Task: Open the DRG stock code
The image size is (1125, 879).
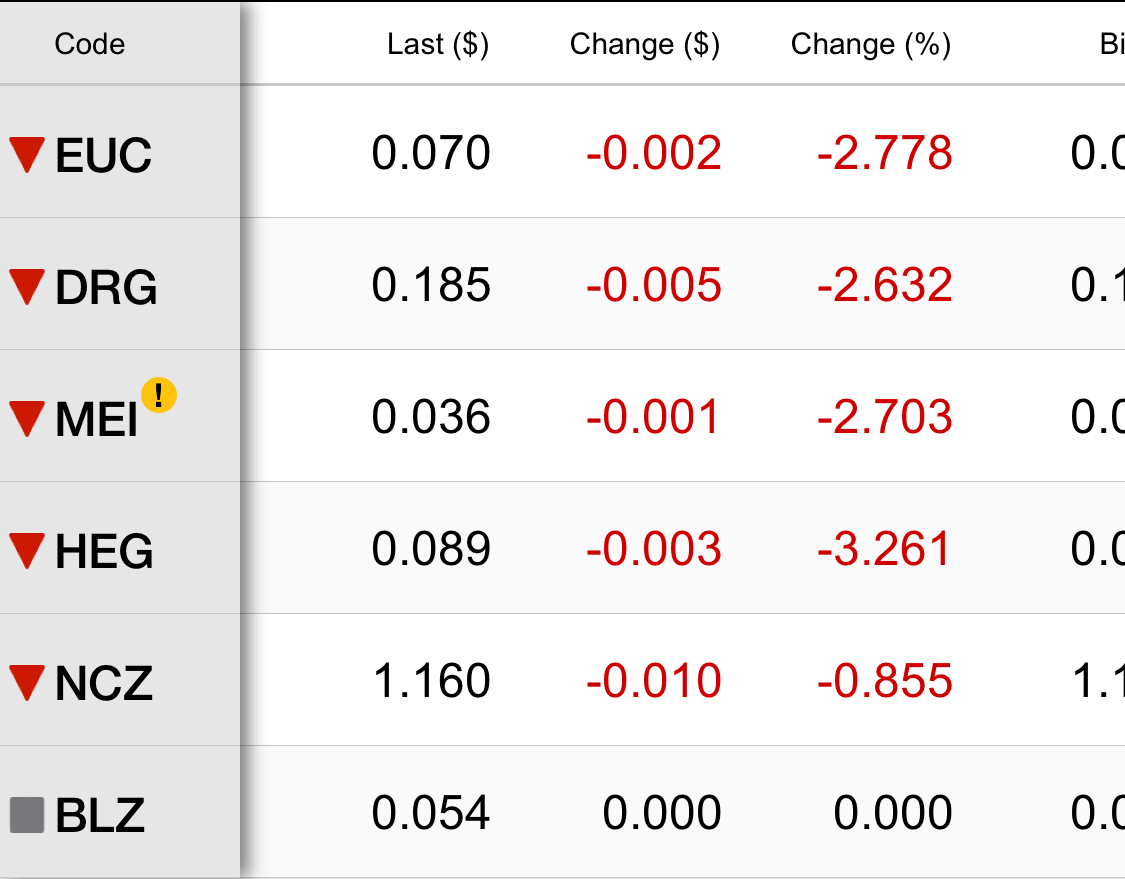Action: pos(106,287)
